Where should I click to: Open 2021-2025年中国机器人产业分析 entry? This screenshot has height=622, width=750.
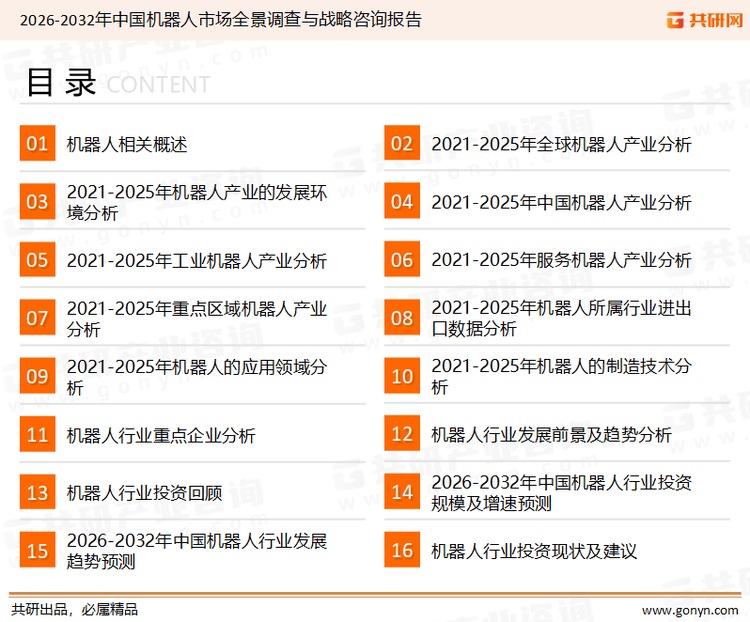click(x=561, y=202)
